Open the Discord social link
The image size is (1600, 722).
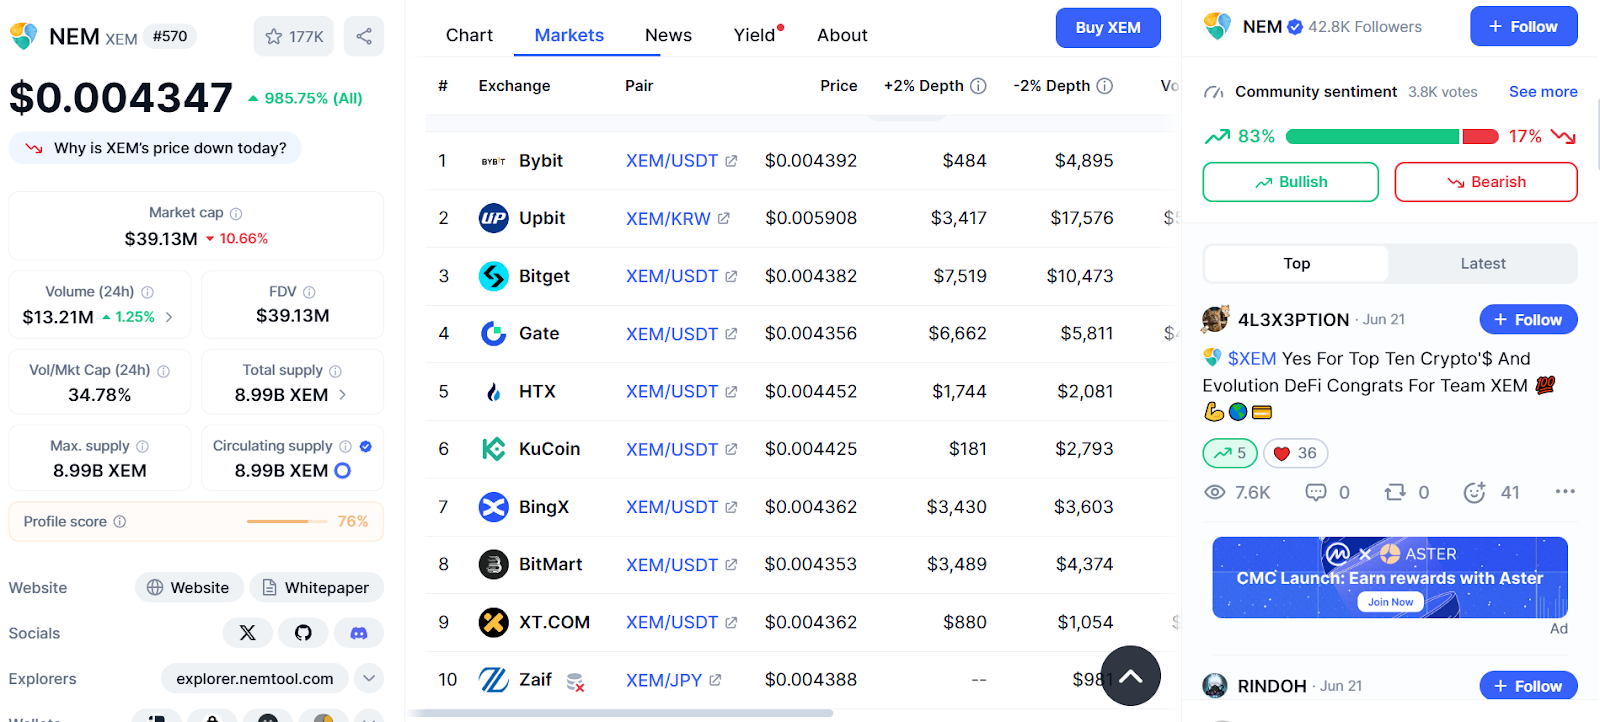pos(359,633)
